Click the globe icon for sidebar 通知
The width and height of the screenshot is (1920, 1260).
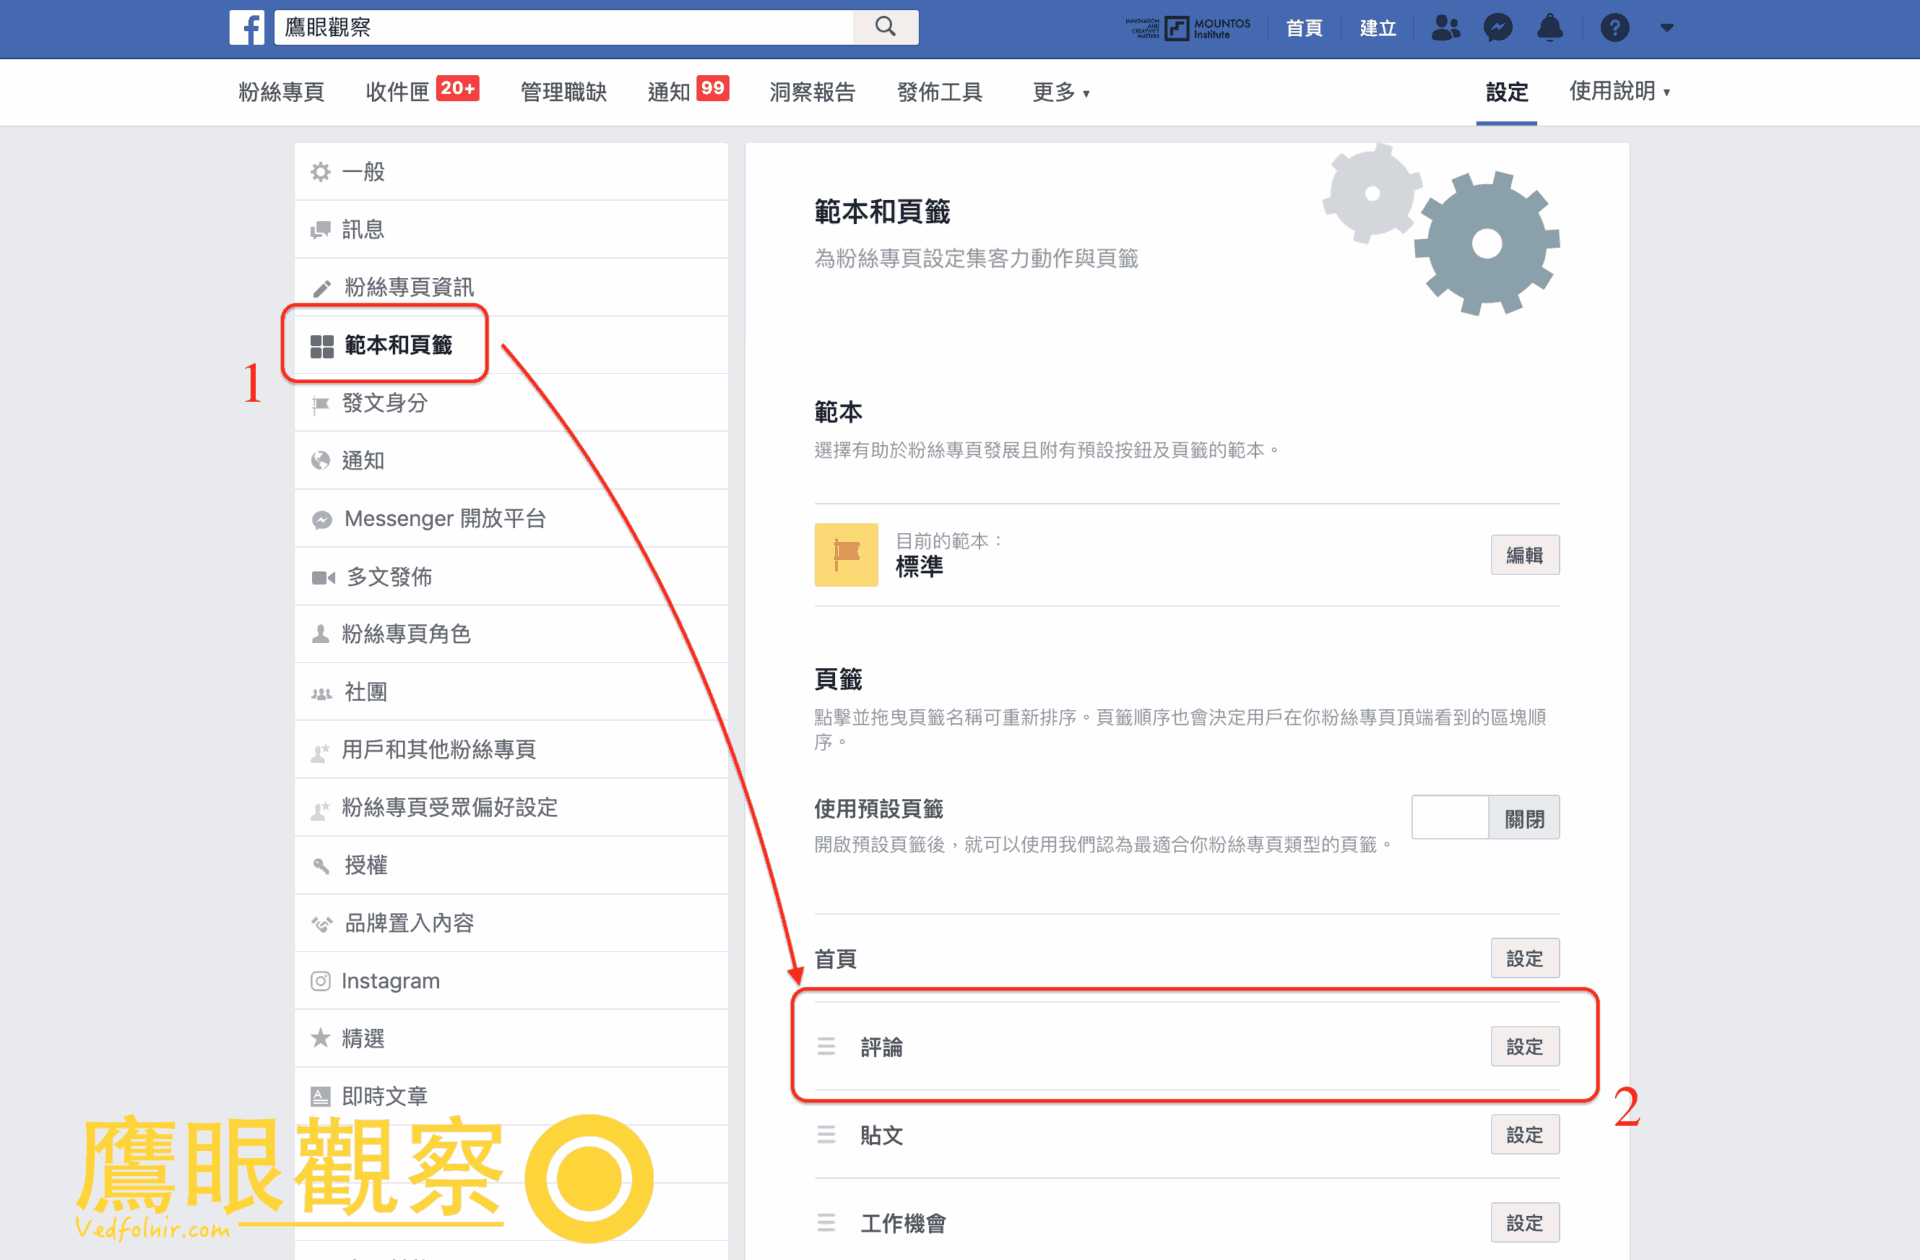pos(321,461)
